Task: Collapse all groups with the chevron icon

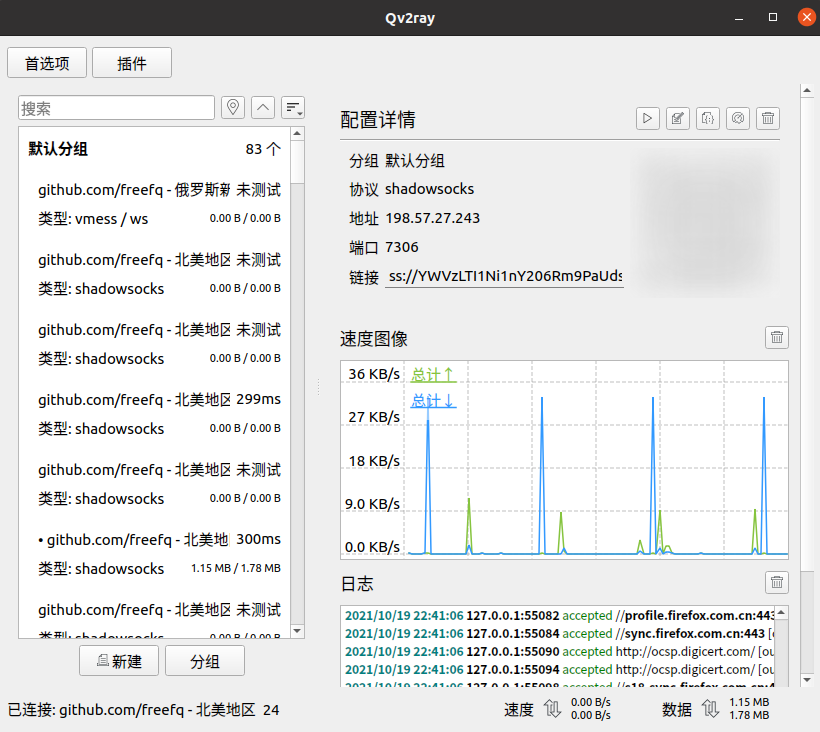Action: pos(262,107)
